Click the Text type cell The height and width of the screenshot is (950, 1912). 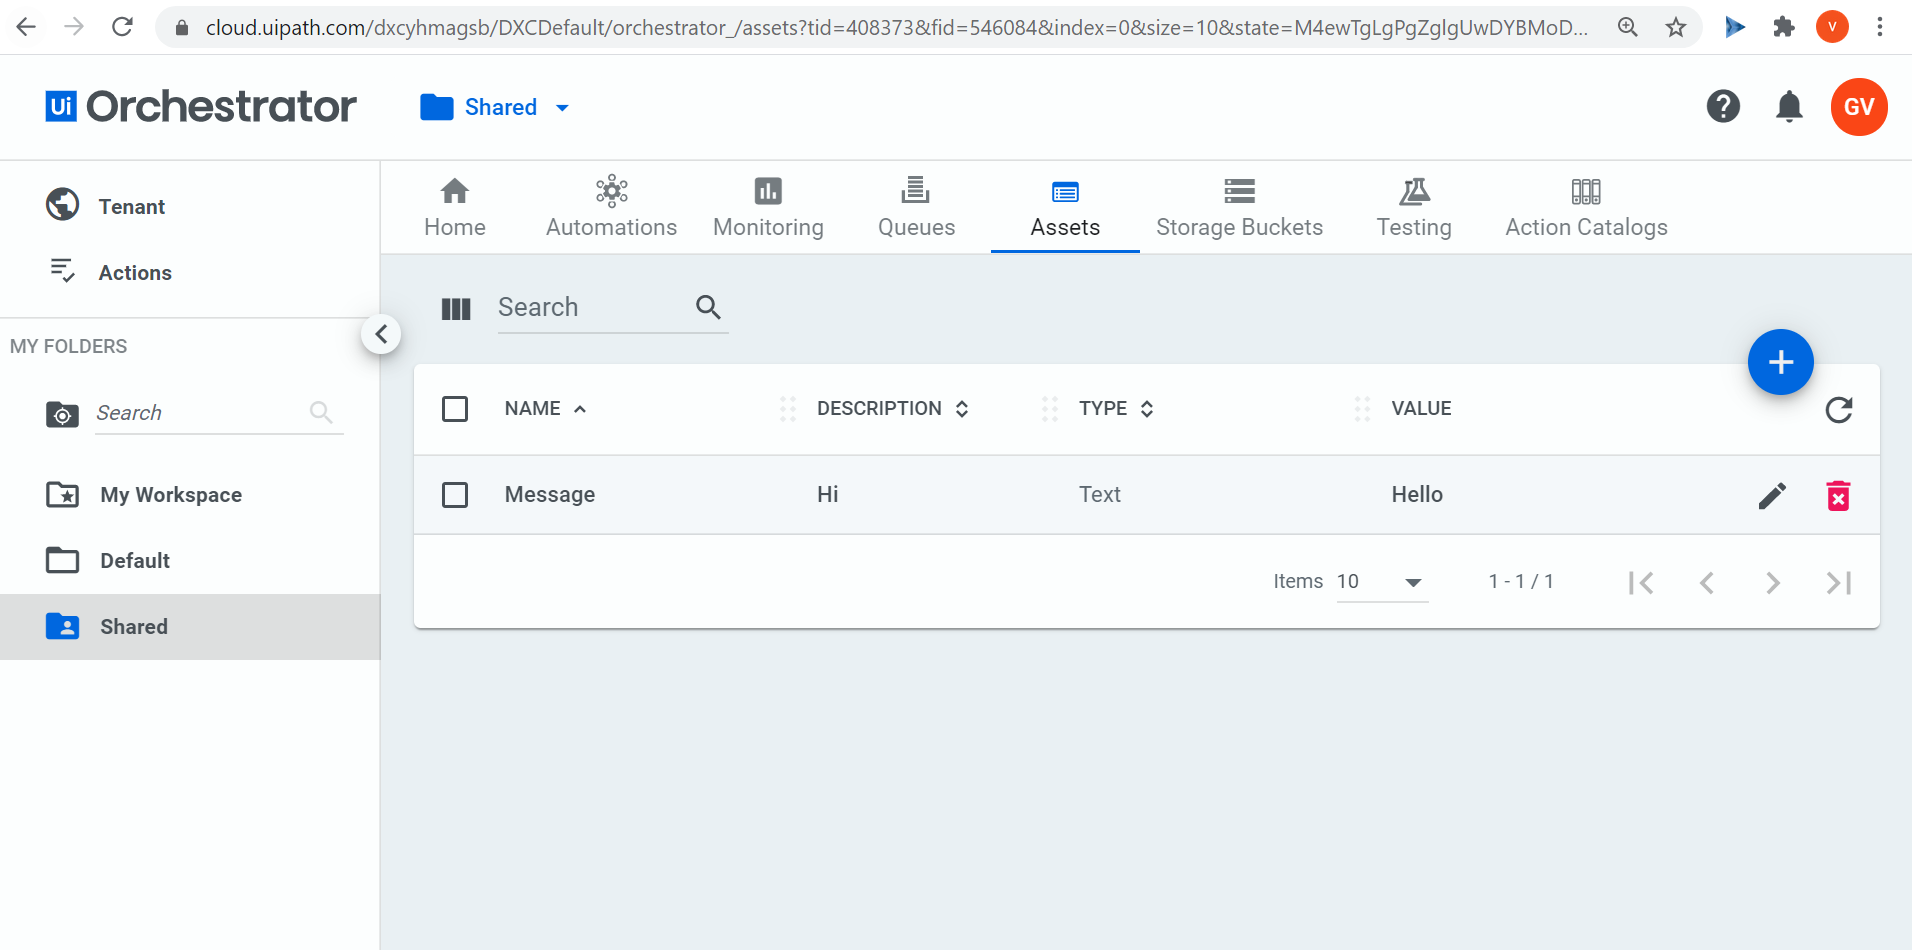coord(1099,495)
